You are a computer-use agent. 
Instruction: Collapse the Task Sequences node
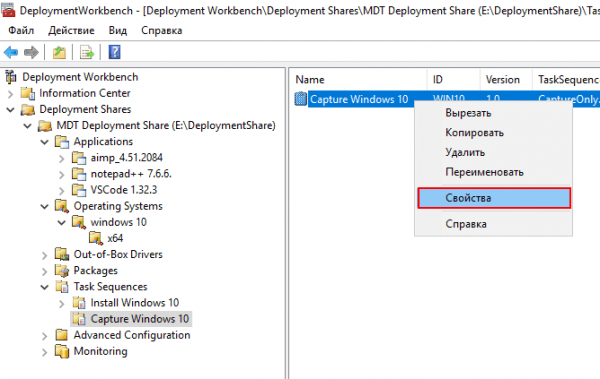click(x=45, y=287)
